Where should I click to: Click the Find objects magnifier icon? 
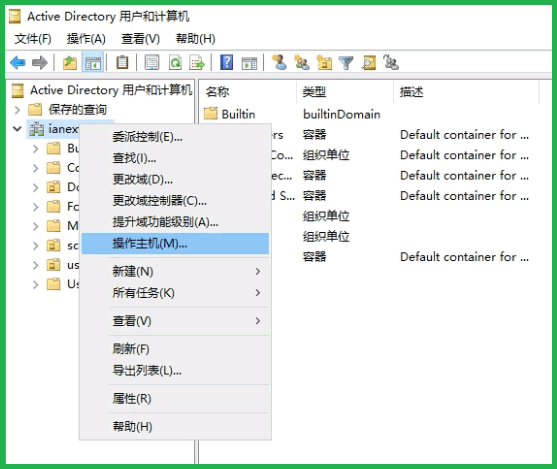[368, 63]
